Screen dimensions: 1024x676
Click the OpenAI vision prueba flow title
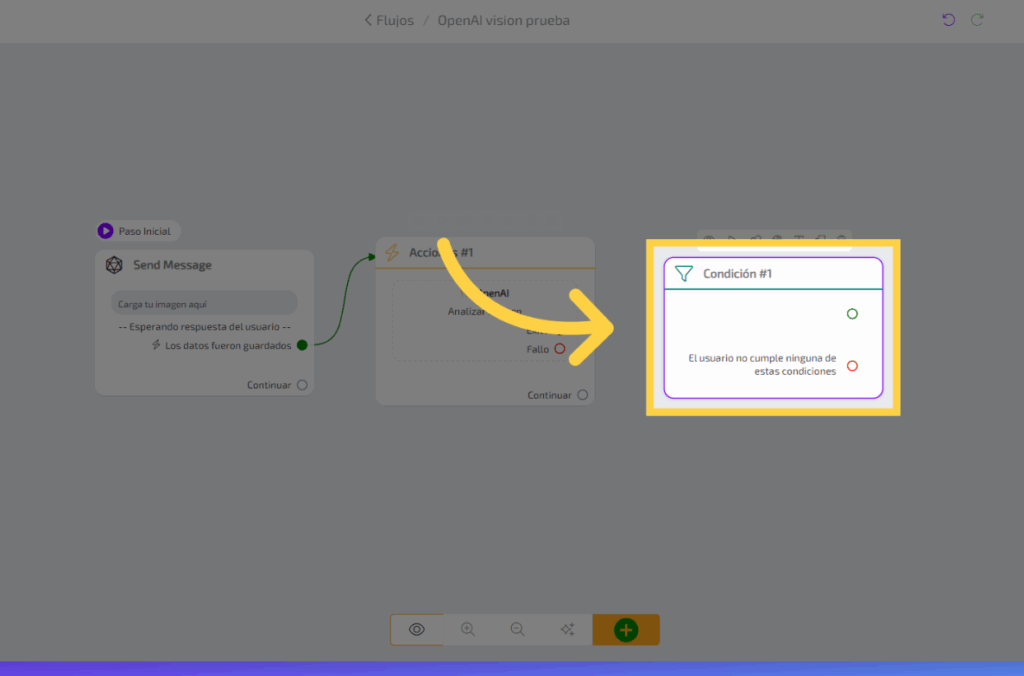(503, 20)
